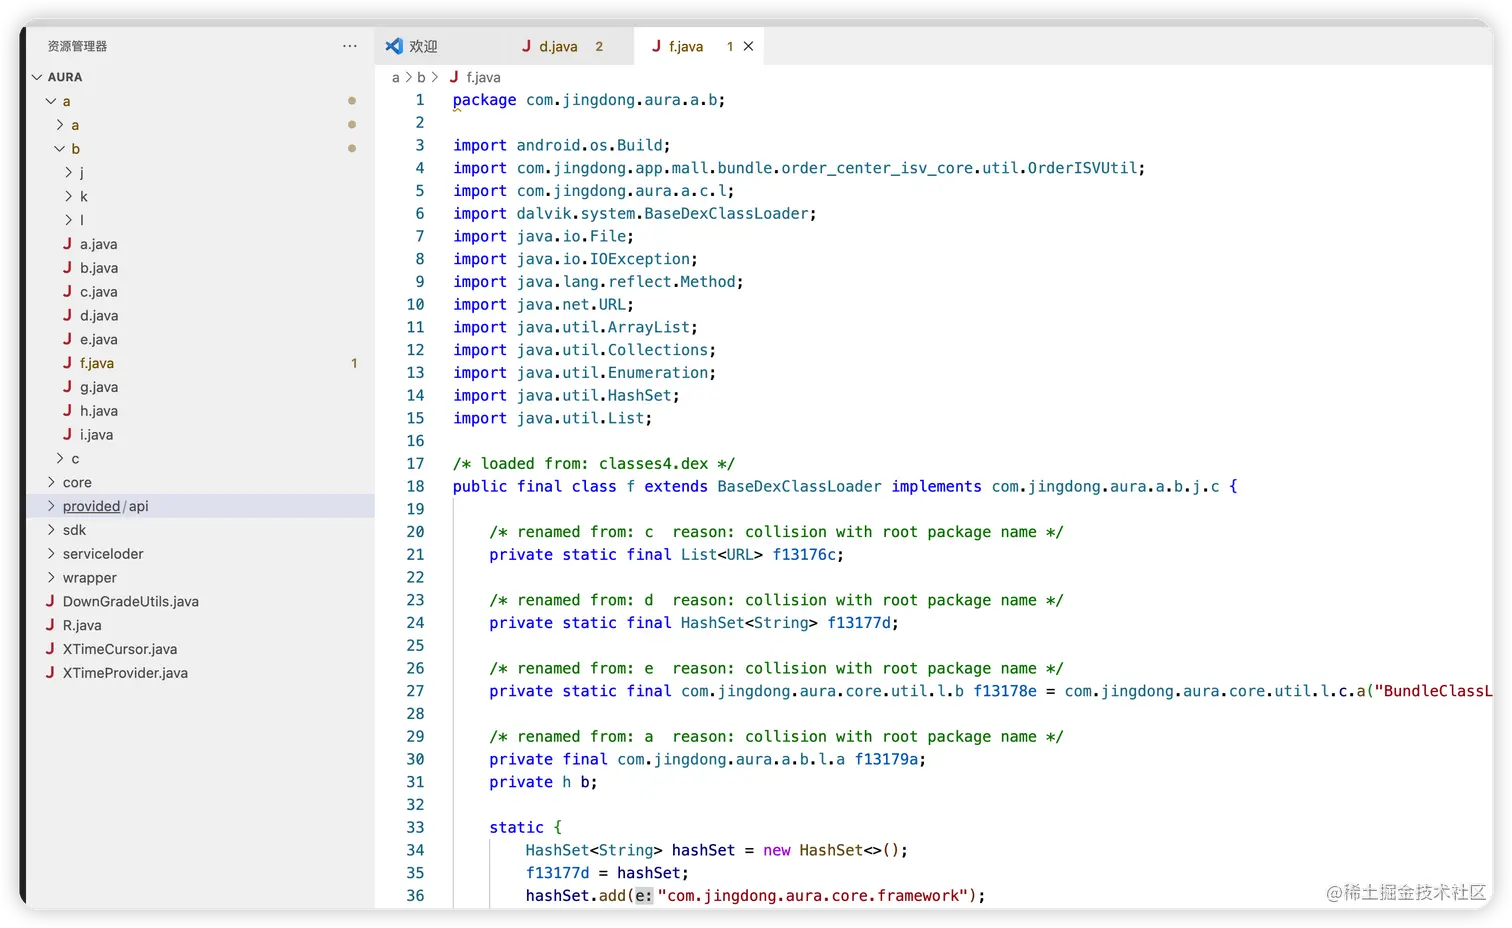Expand the serviceloder folder
1512x928 pixels.
[x=51, y=554]
